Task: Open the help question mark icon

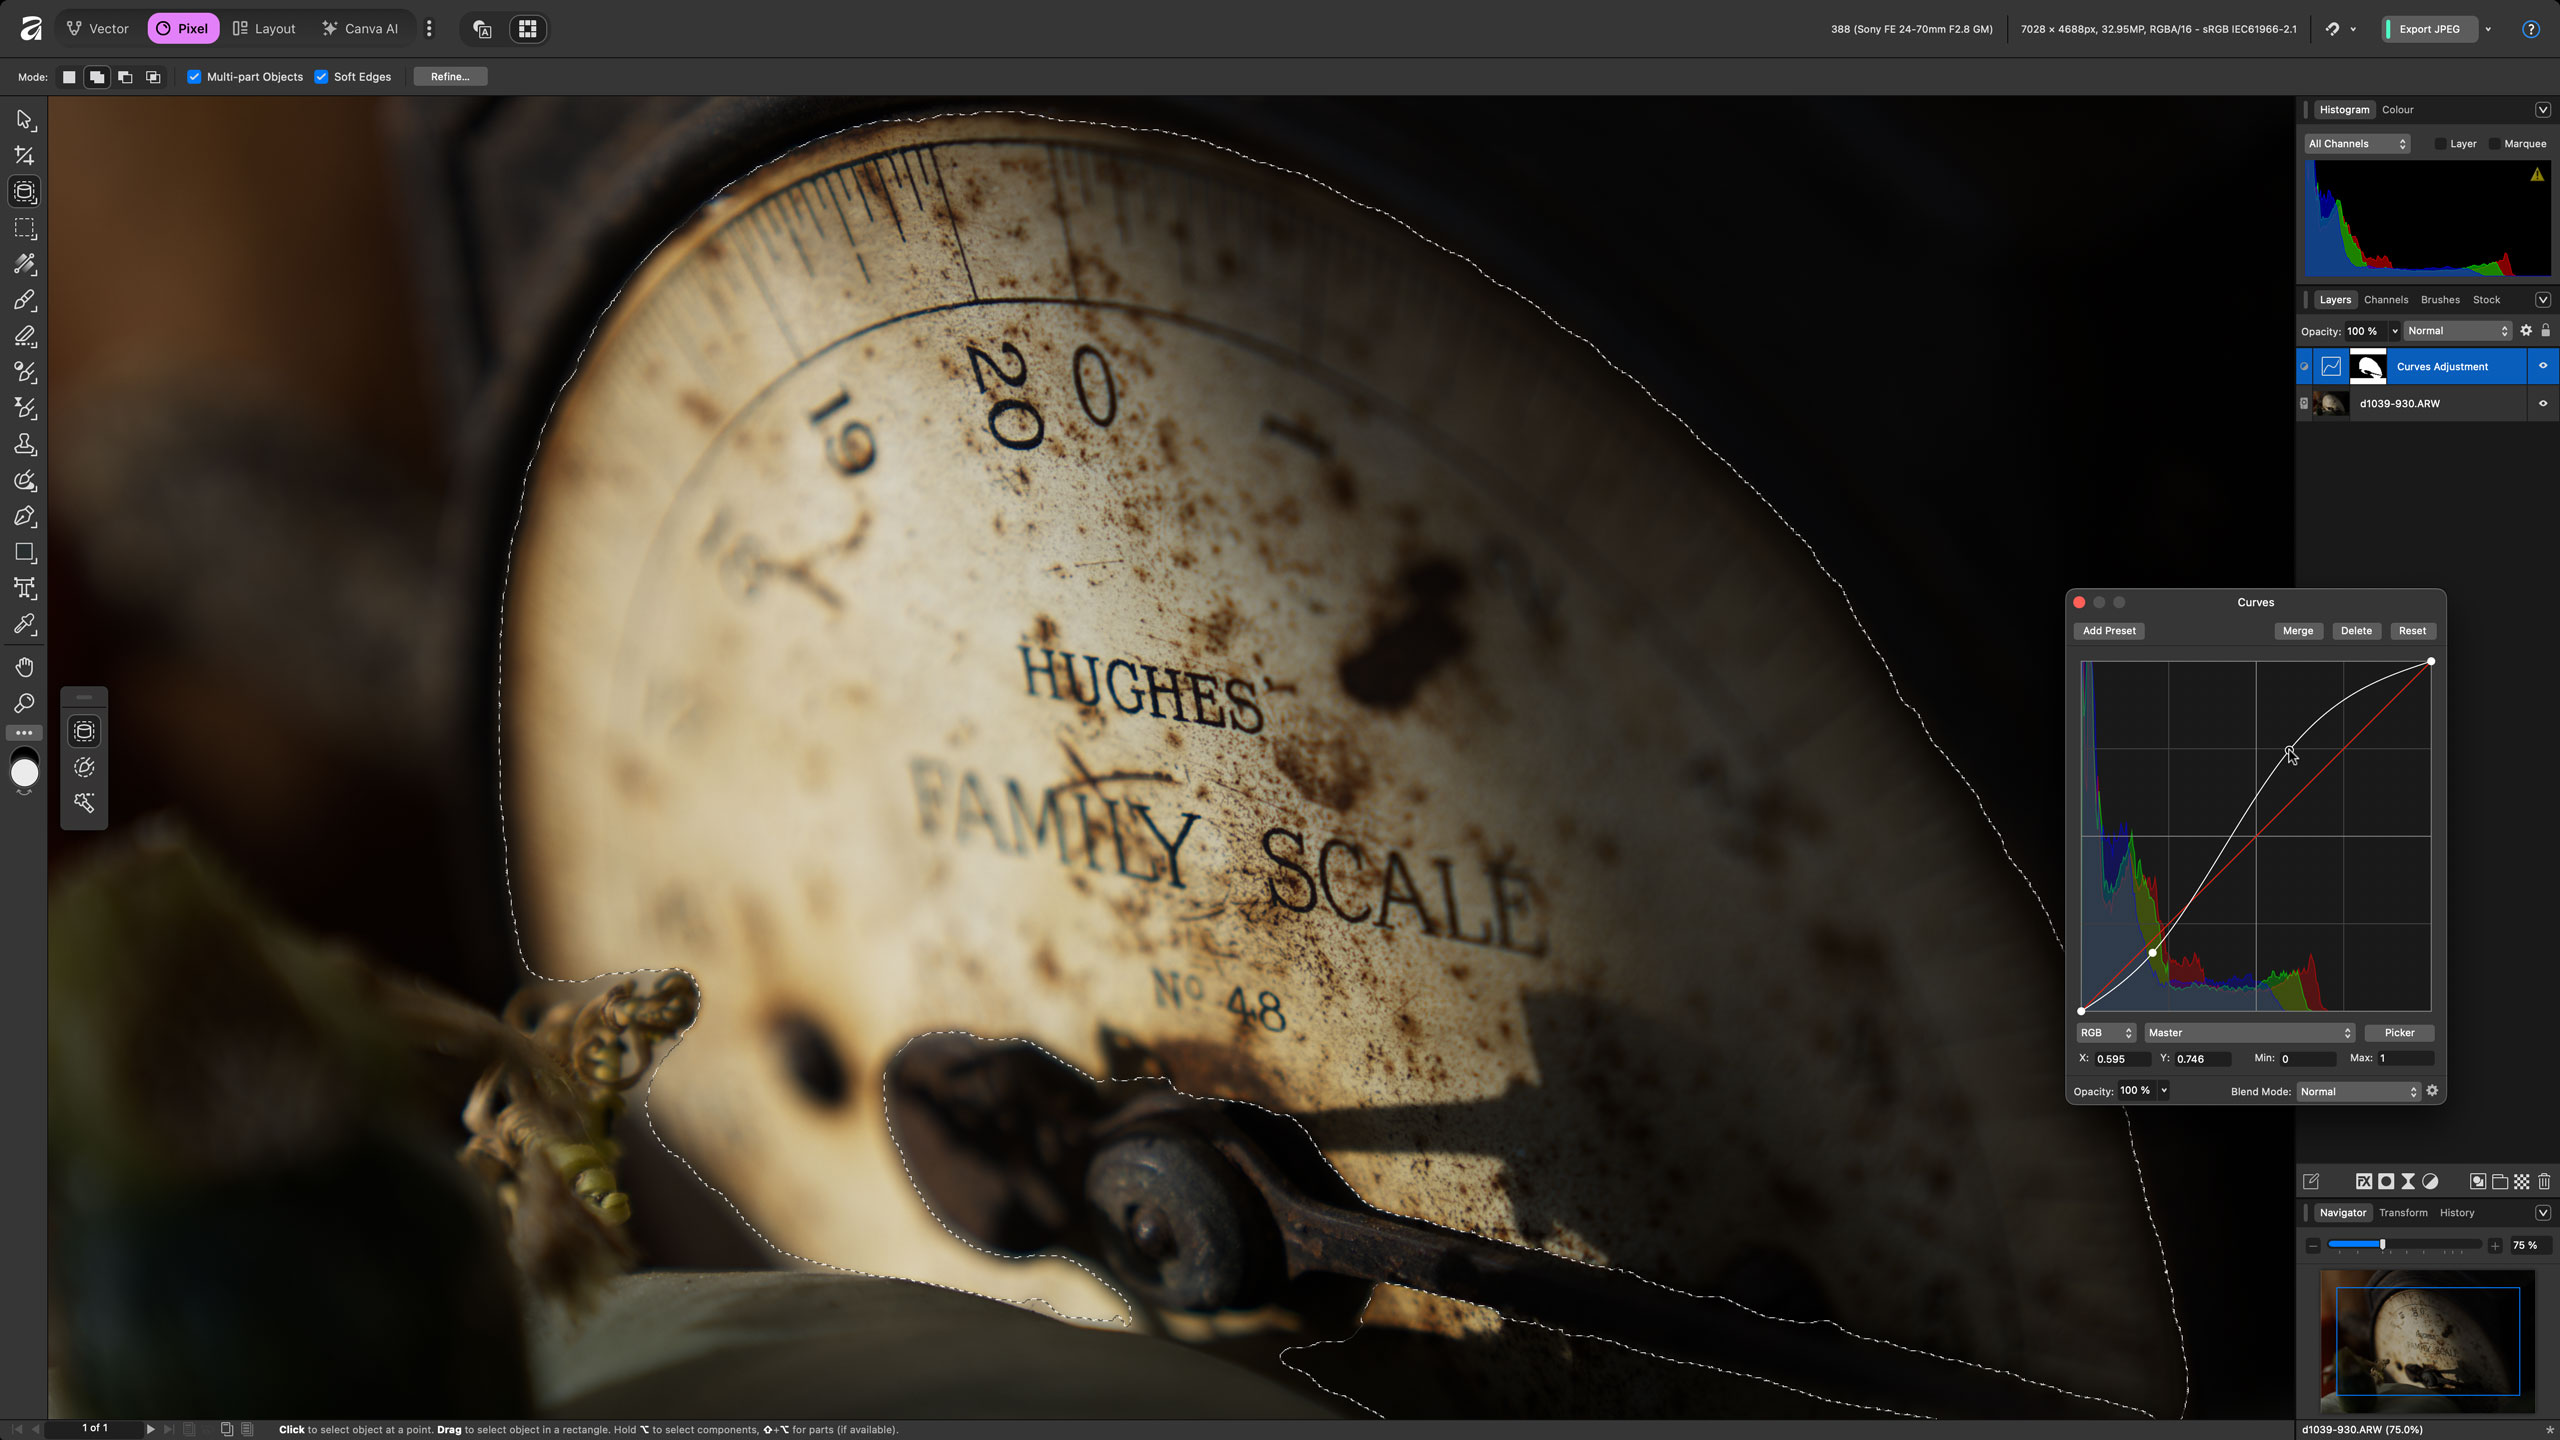Action: (2531, 29)
